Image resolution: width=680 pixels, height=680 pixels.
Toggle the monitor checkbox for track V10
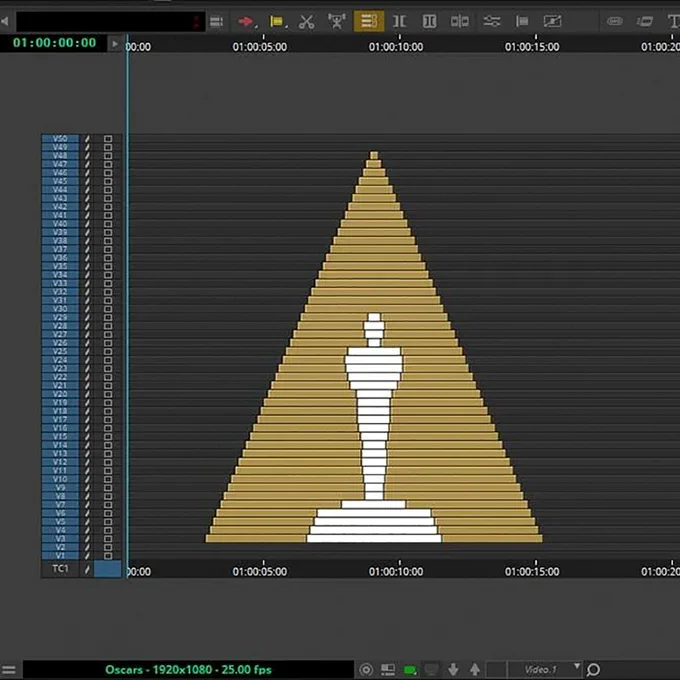click(108, 479)
